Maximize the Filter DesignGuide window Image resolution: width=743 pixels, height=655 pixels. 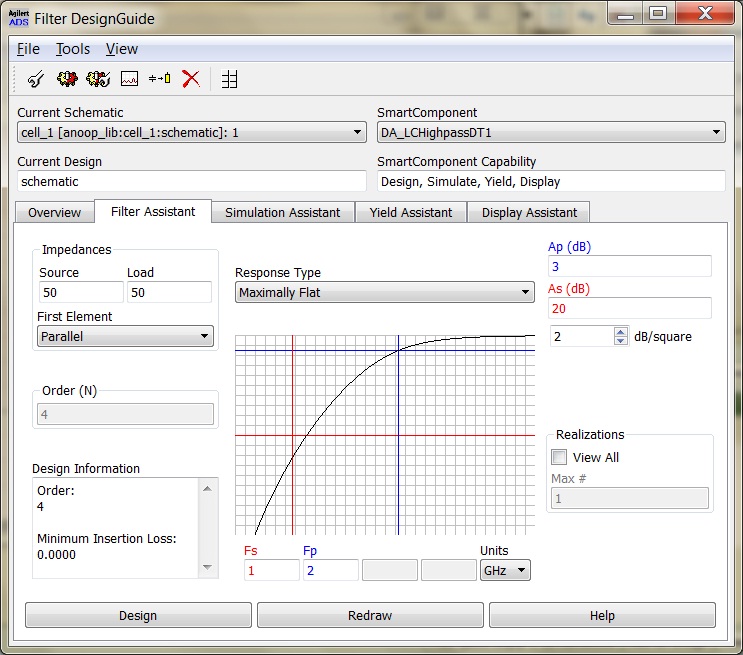click(x=658, y=13)
